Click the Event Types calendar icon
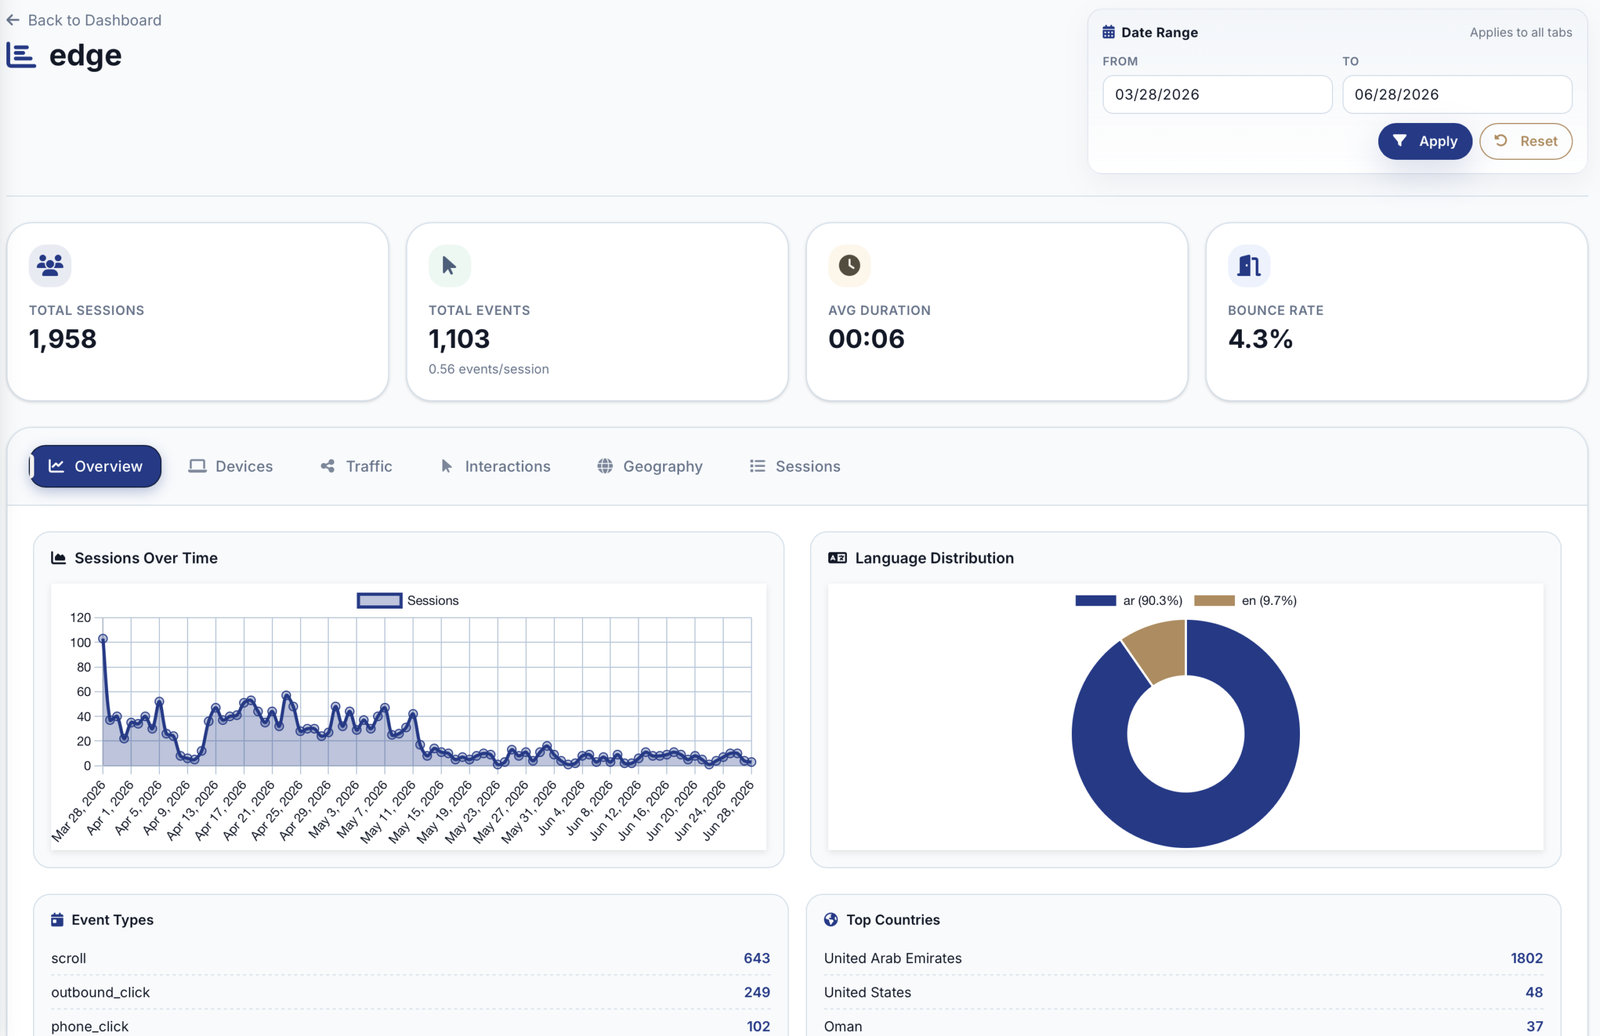 pos(57,920)
